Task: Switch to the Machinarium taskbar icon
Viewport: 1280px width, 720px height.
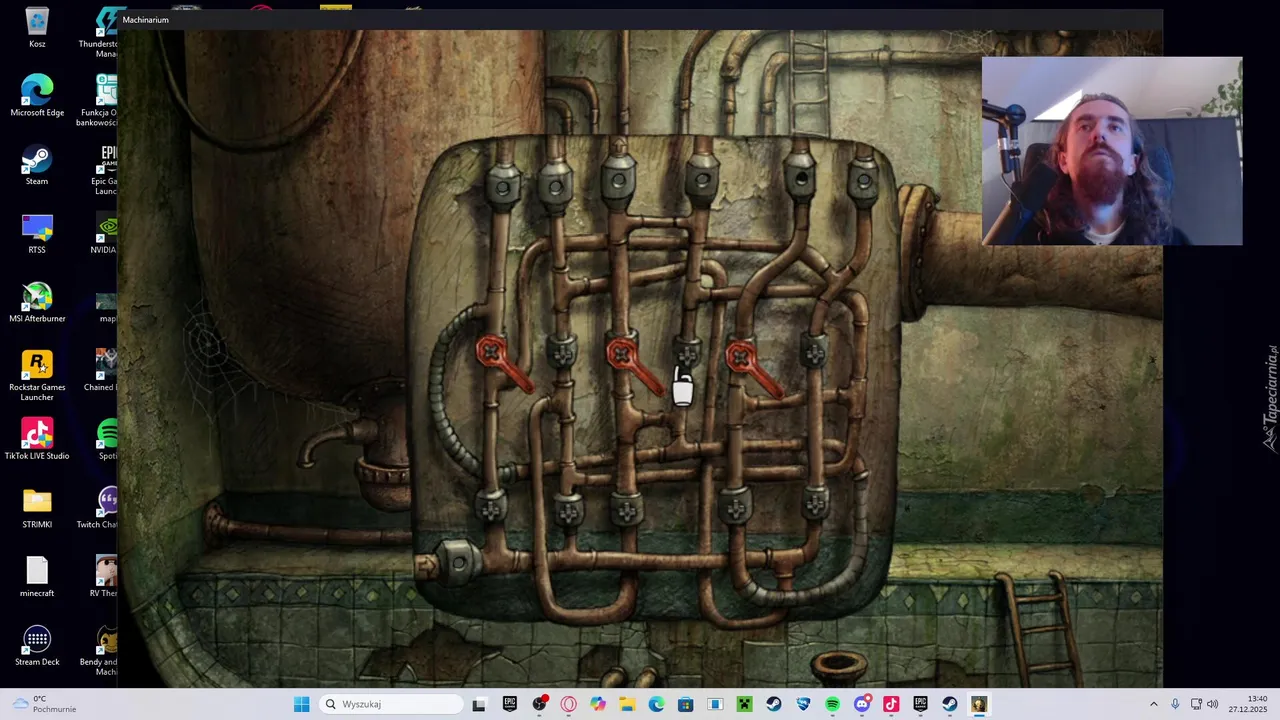Action: point(978,704)
